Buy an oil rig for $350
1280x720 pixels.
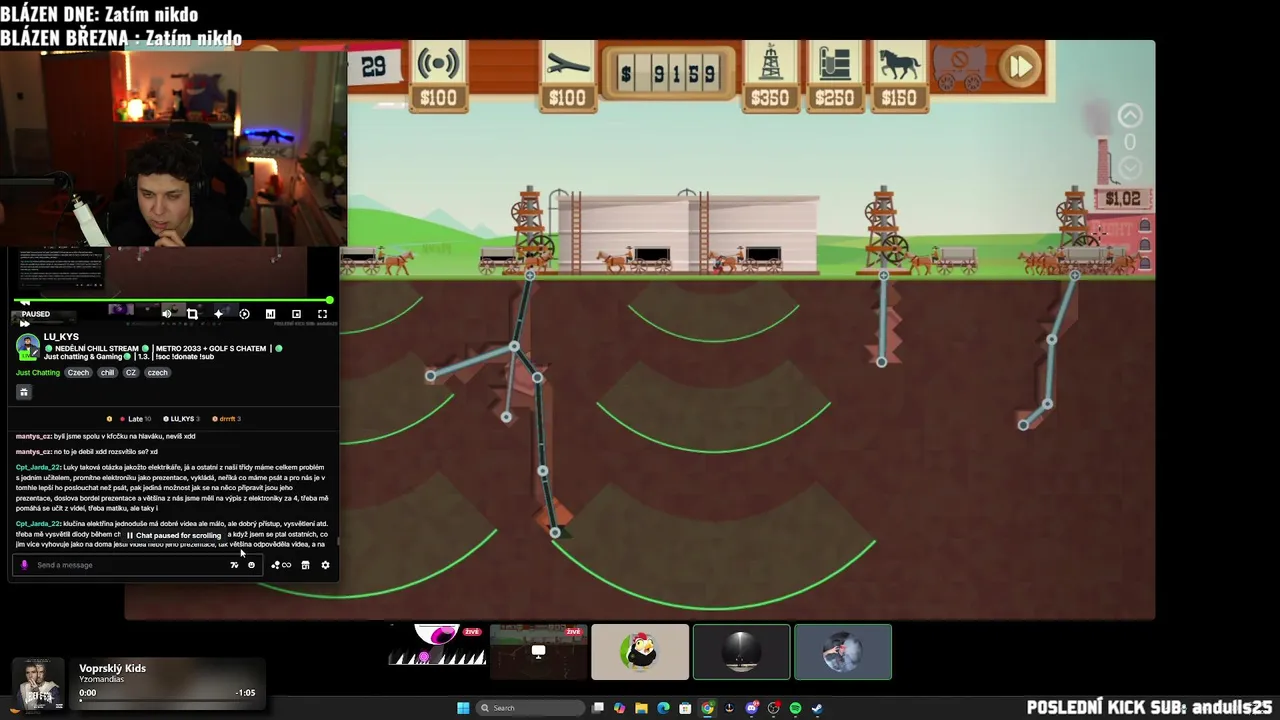pyautogui.click(x=770, y=75)
